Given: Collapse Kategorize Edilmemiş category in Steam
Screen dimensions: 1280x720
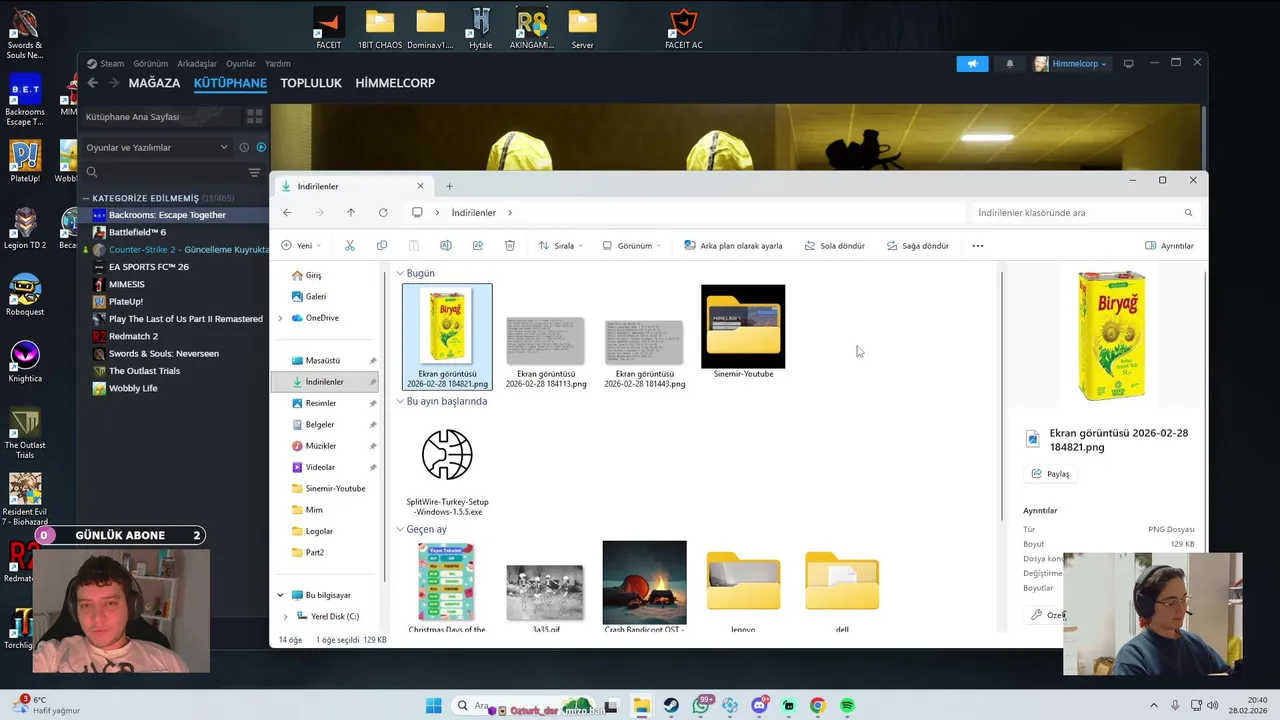Looking at the screenshot, I should click(x=86, y=198).
